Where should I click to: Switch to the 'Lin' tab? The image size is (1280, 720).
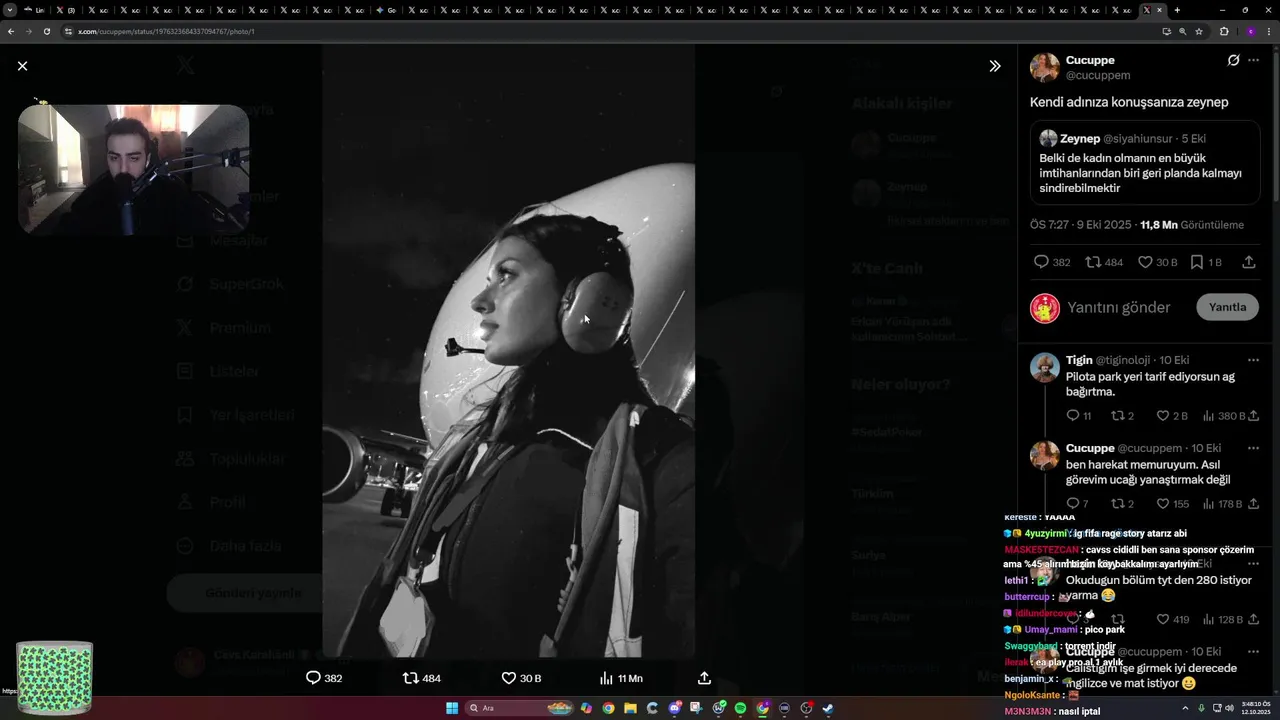(x=34, y=10)
